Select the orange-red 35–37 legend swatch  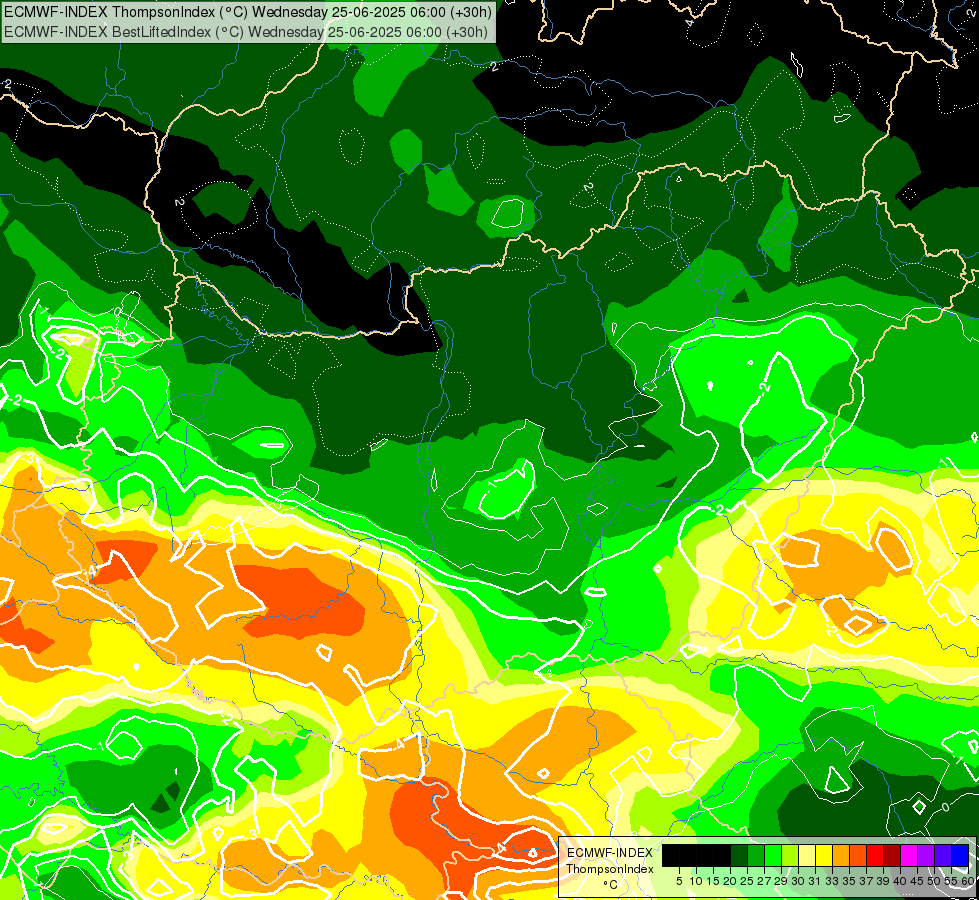(x=858, y=855)
